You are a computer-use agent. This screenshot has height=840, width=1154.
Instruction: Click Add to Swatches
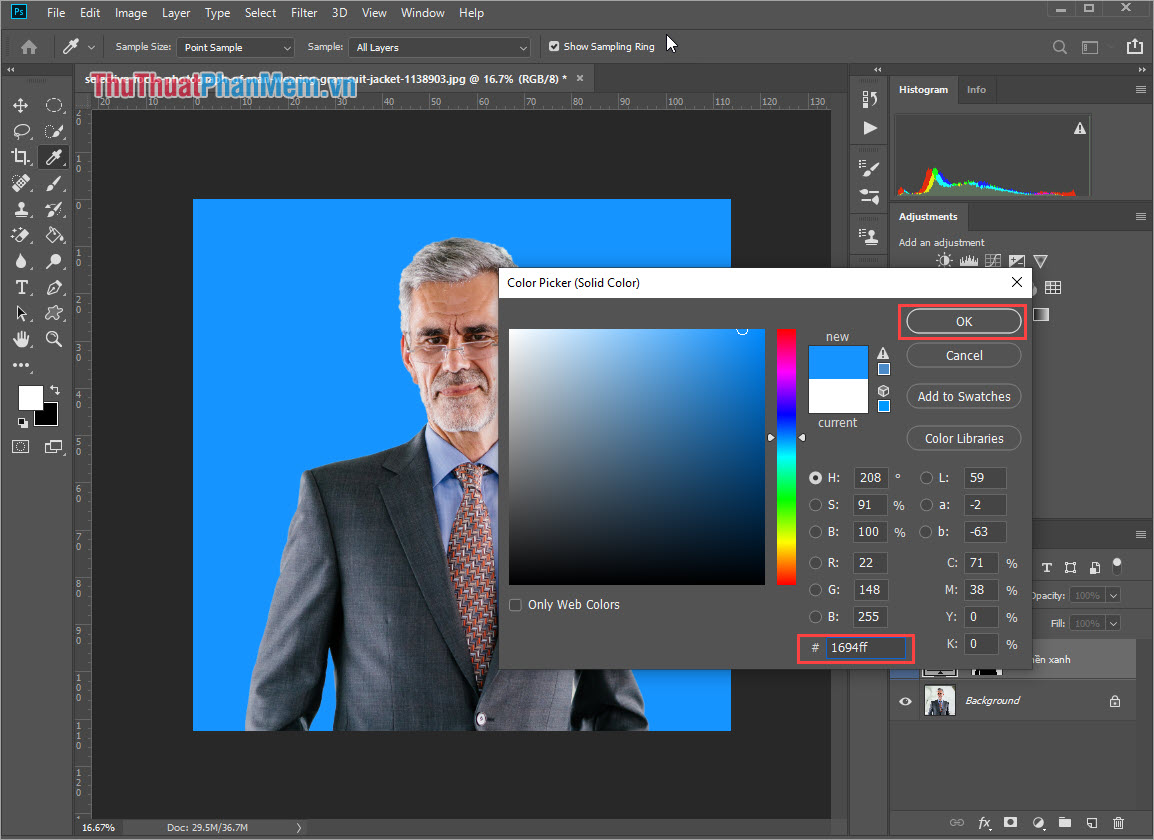pyautogui.click(x=963, y=396)
